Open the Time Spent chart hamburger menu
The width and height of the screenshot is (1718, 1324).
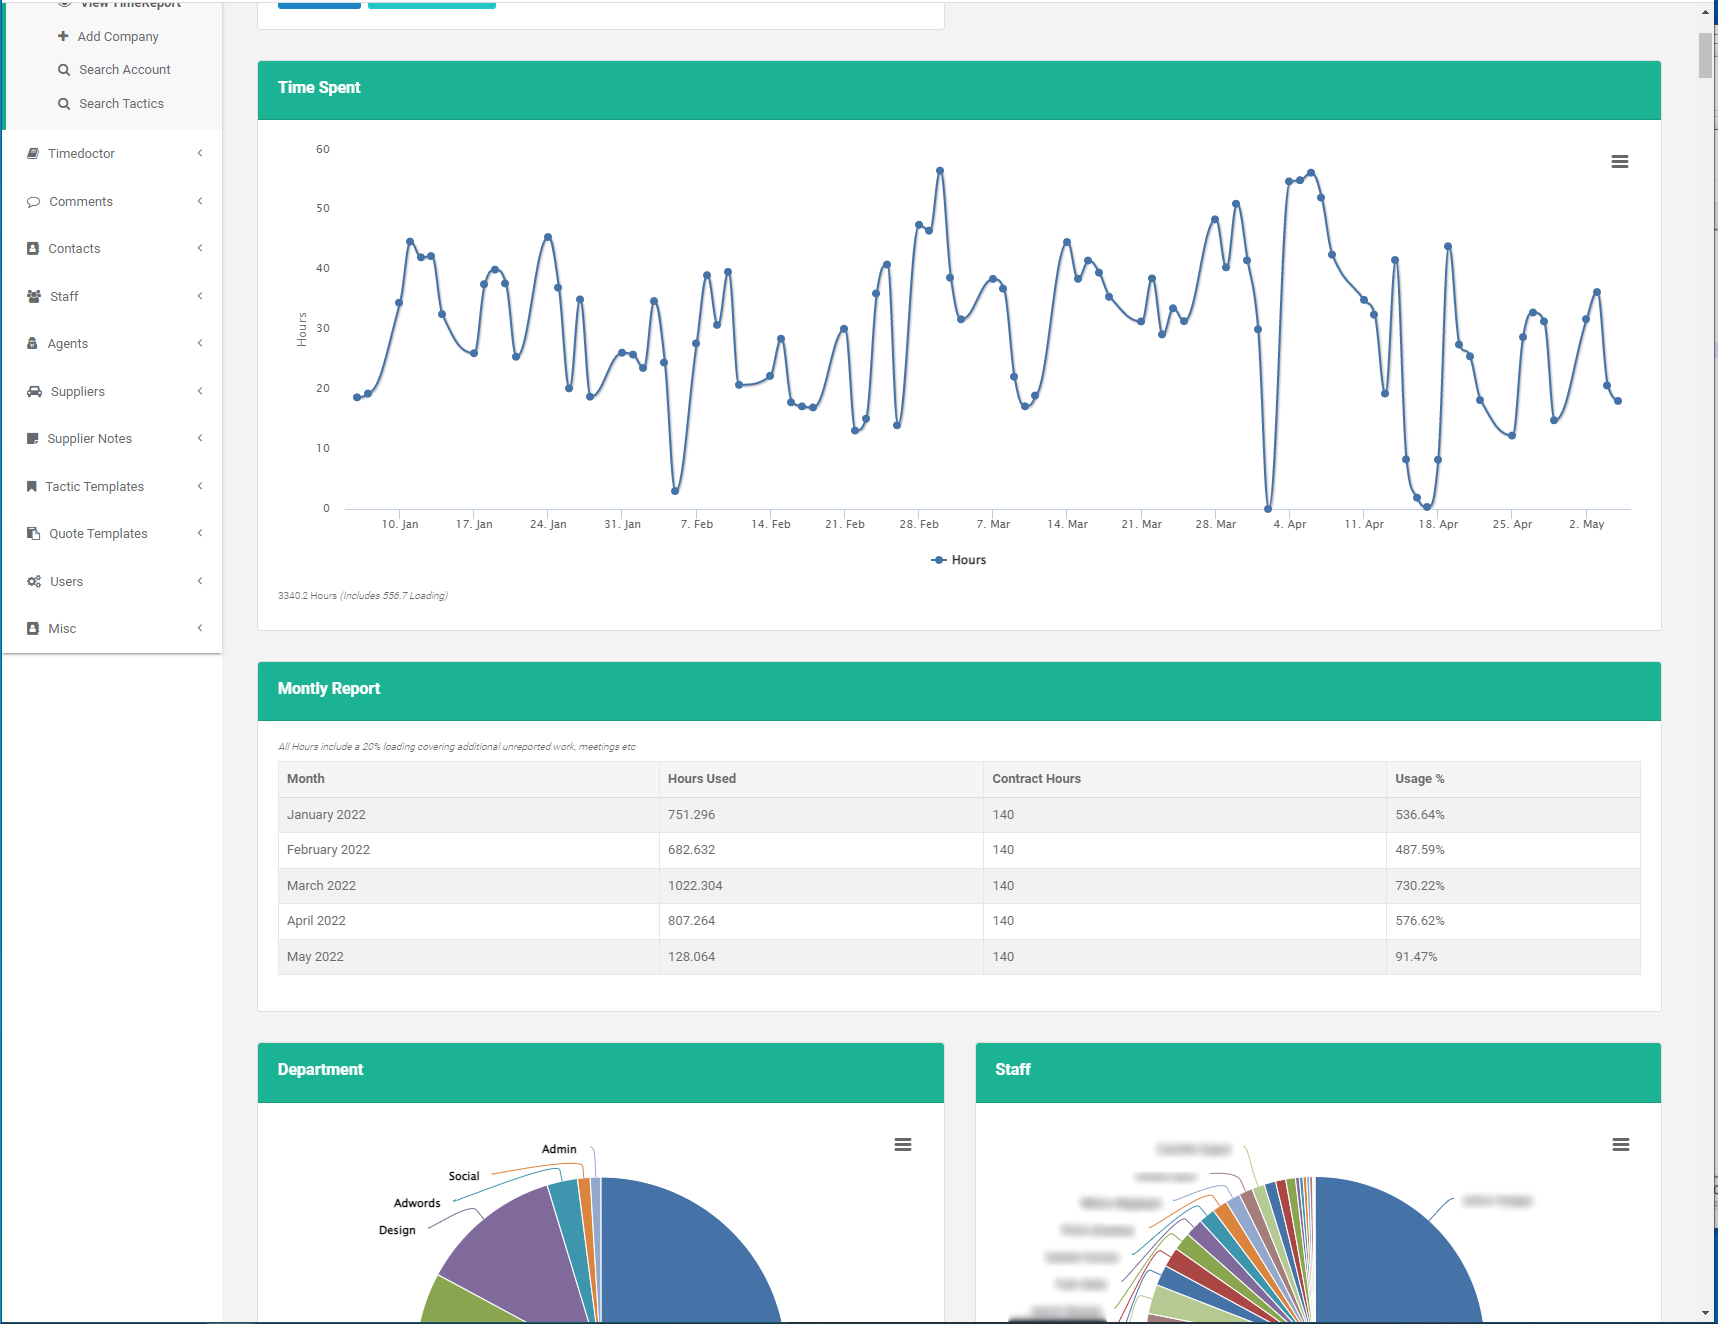click(x=1620, y=162)
